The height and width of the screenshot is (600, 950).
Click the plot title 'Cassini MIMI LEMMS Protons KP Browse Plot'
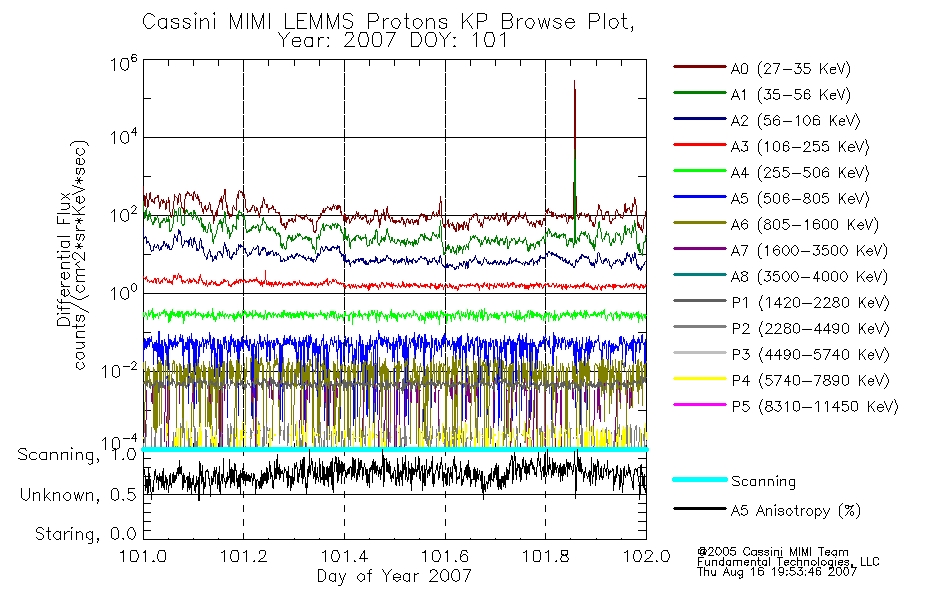388,22
